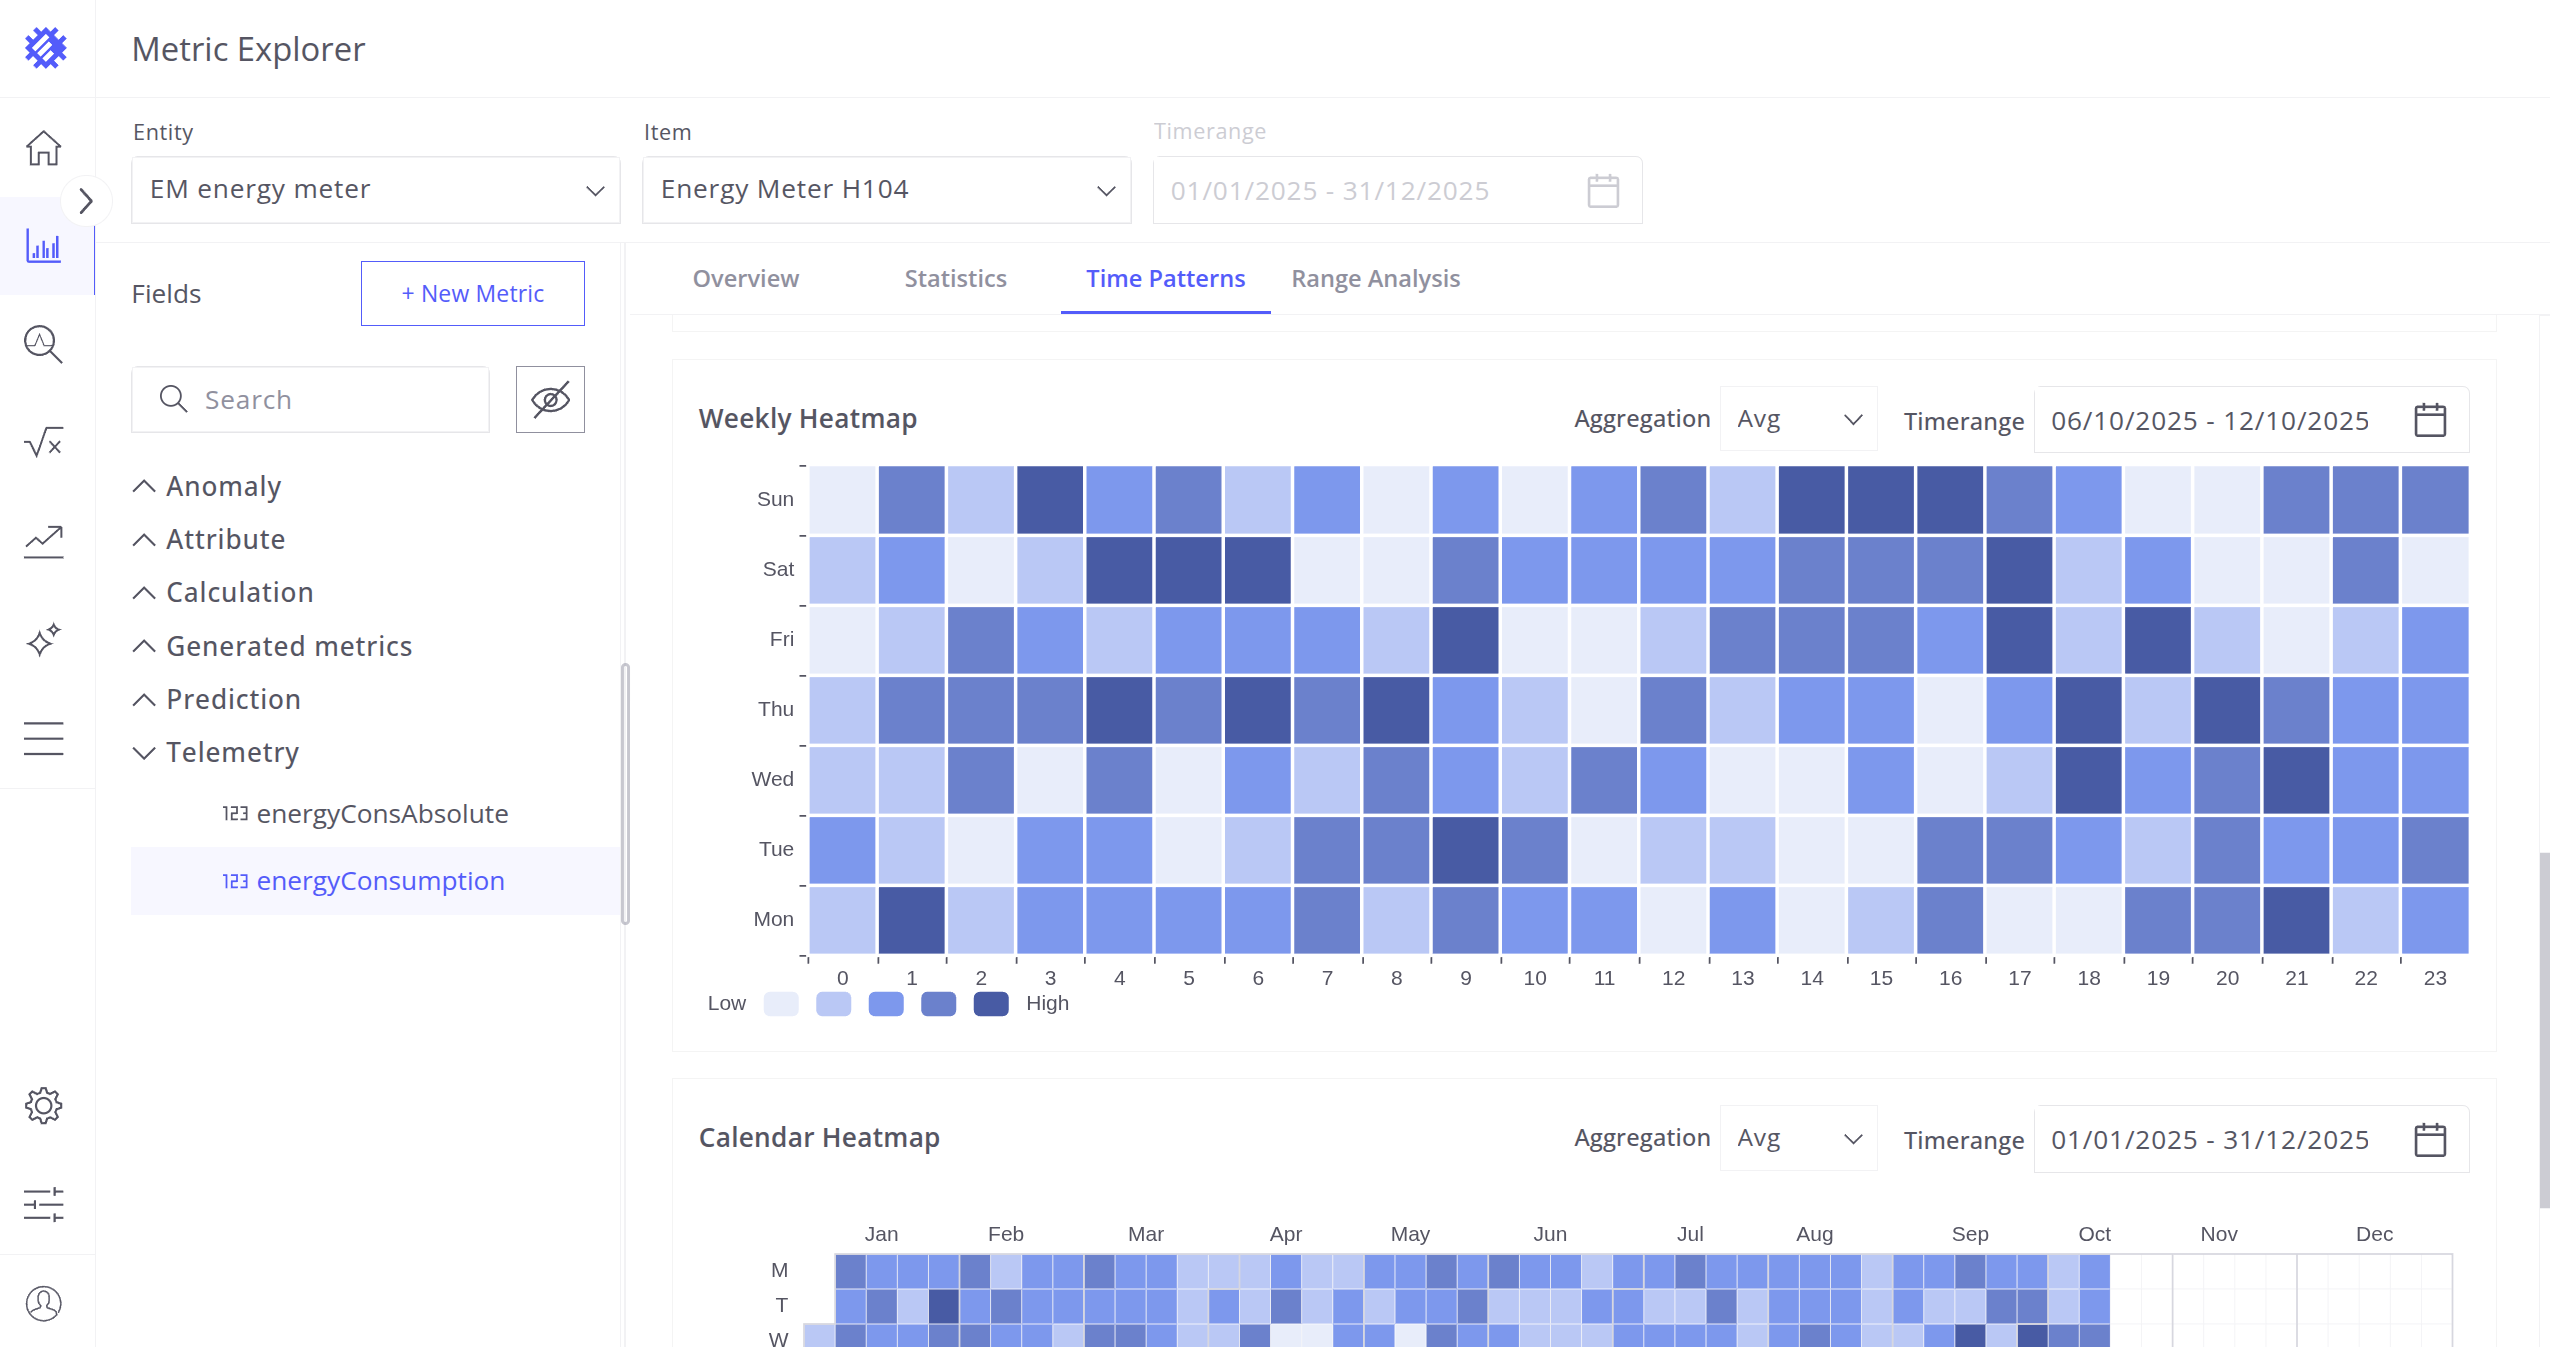This screenshot has height=1347, width=2550.
Task: Open the sliders configuration icon
Action: (44, 1204)
